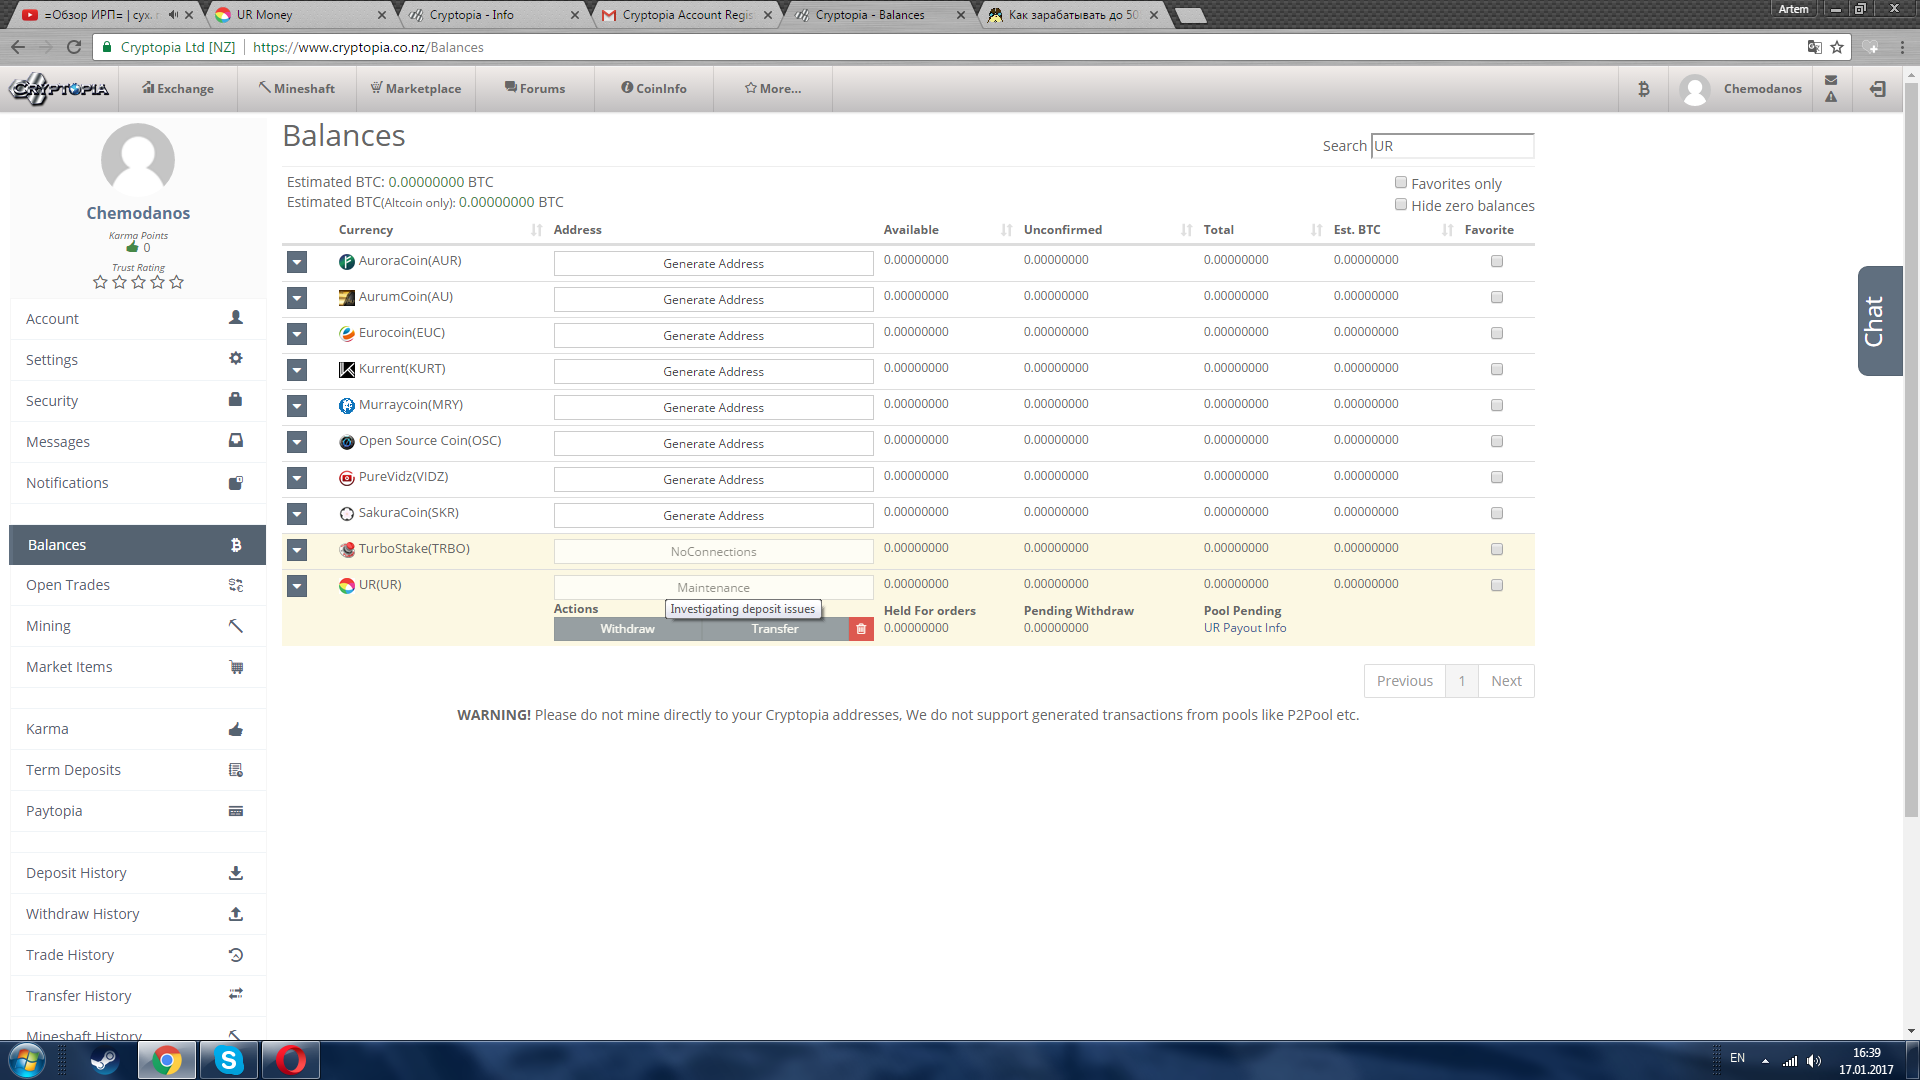Mark UR as favorite
Viewport: 1920px width, 1080px height.
(1497, 586)
